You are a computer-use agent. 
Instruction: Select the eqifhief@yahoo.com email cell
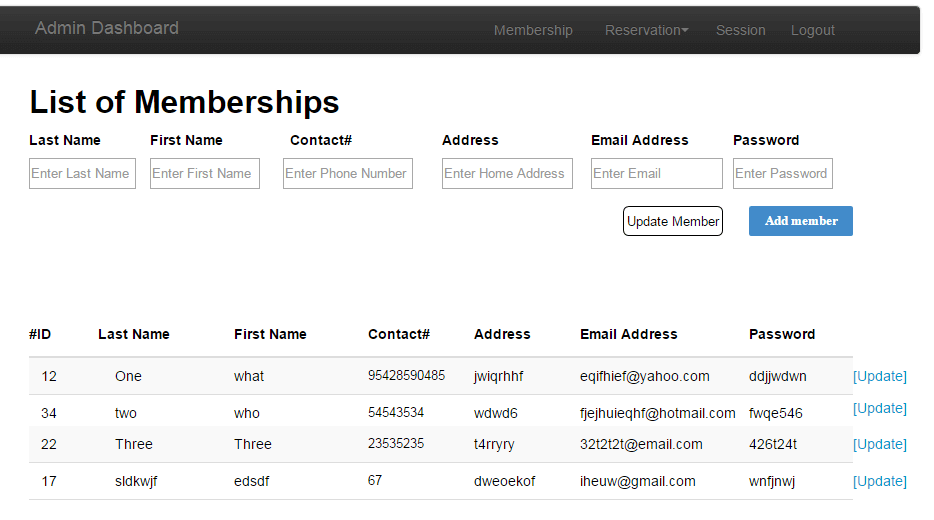pos(645,376)
